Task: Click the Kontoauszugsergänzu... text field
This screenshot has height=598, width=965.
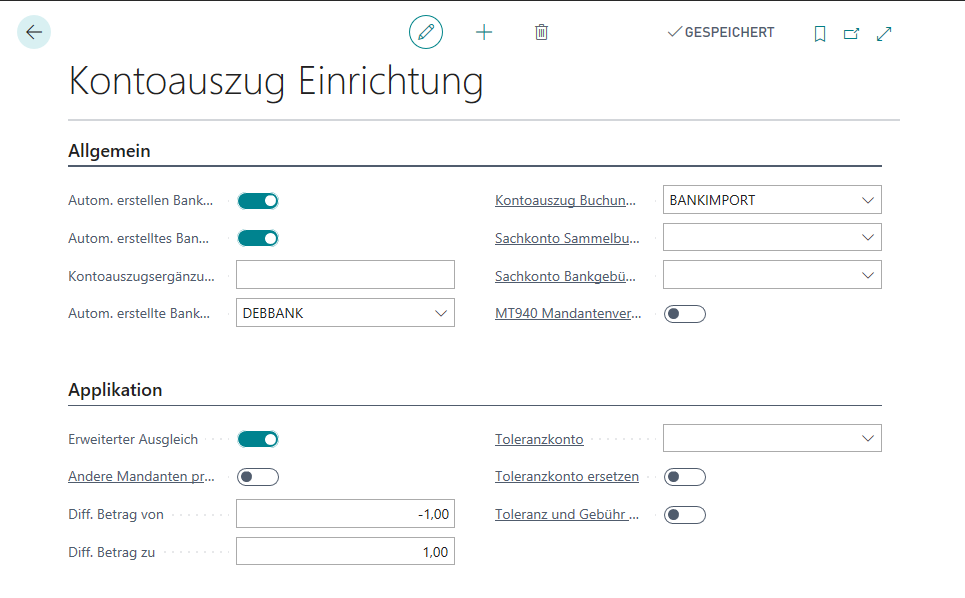Action: coord(345,275)
